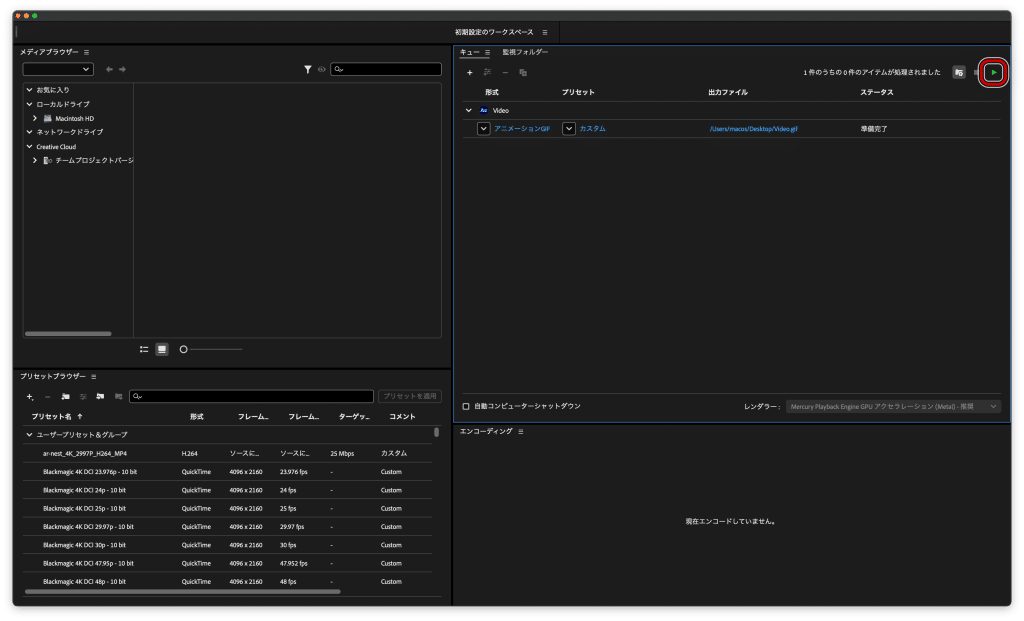Switch Media Browser to list view
The image size is (1024, 621).
point(144,349)
